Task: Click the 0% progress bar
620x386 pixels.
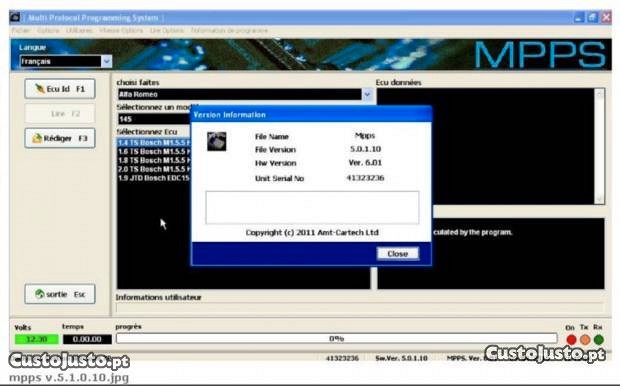Action: tap(336, 339)
